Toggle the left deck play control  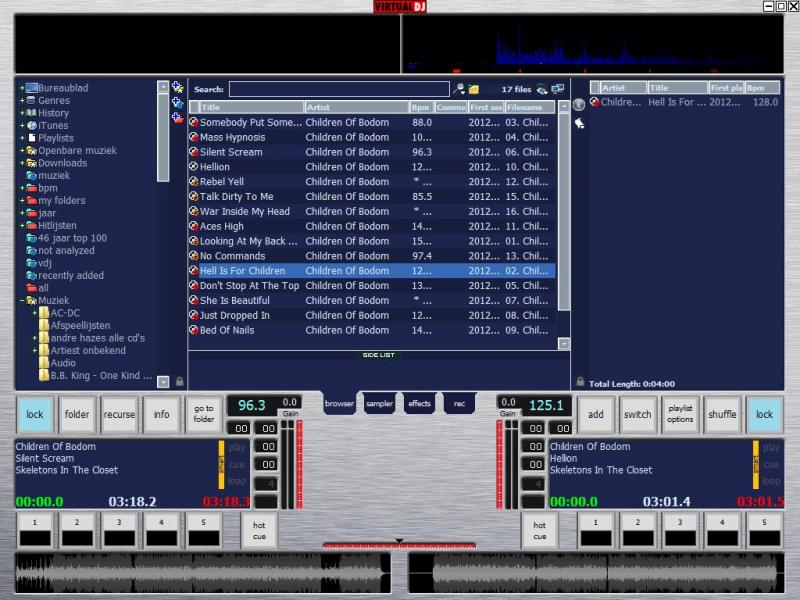[237, 447]
